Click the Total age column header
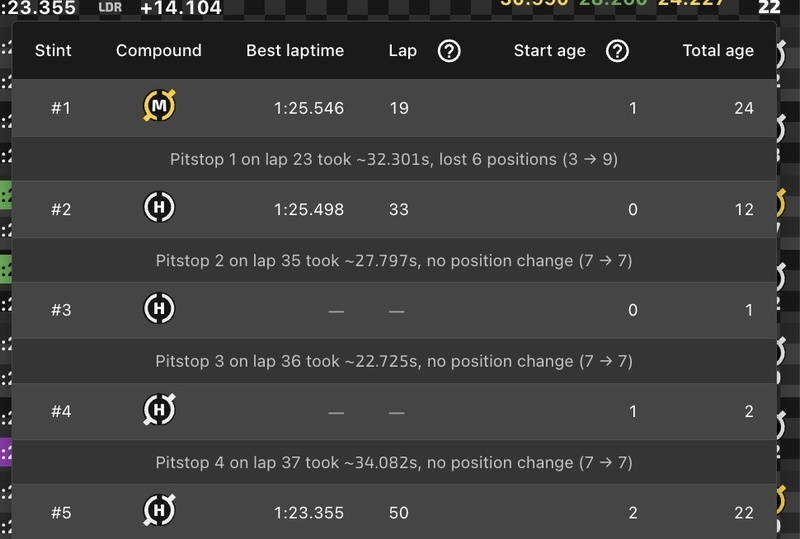This screenshot has width=800, height=539. (718, 51)
